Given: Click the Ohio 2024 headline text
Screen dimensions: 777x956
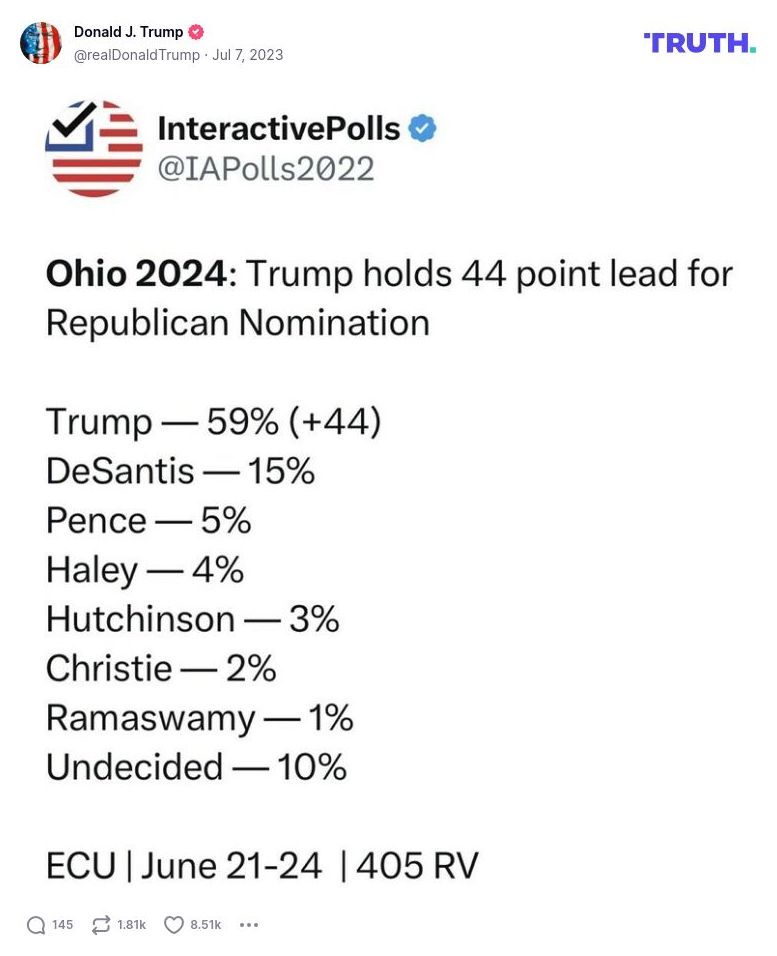Looking at the screenshot, I should tap(110, 273).
